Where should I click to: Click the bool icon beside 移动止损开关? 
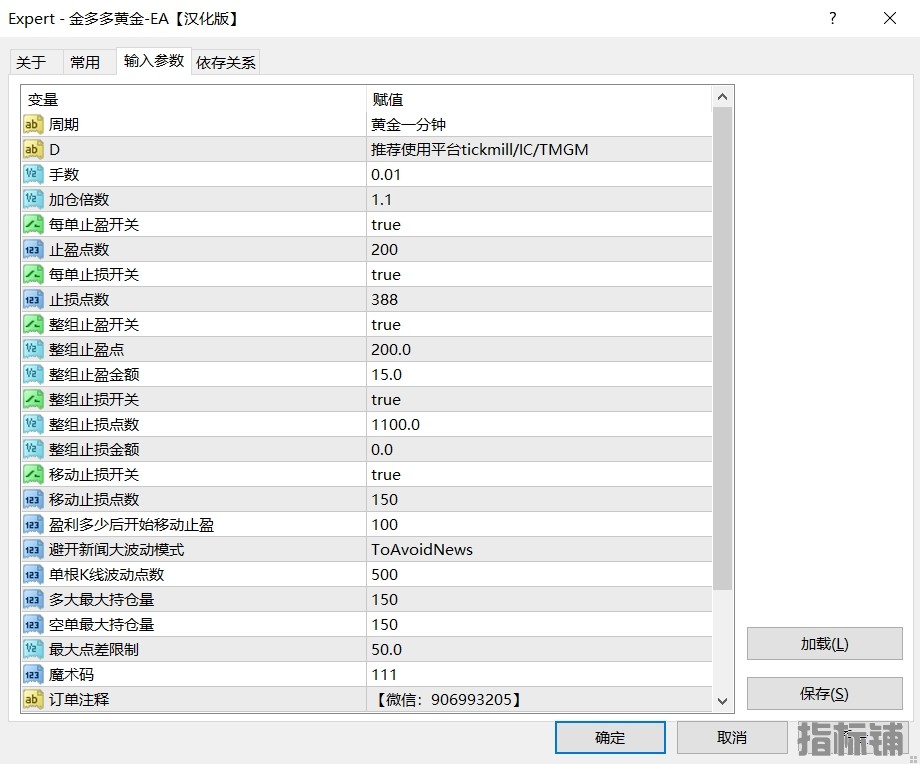(33, 475)
